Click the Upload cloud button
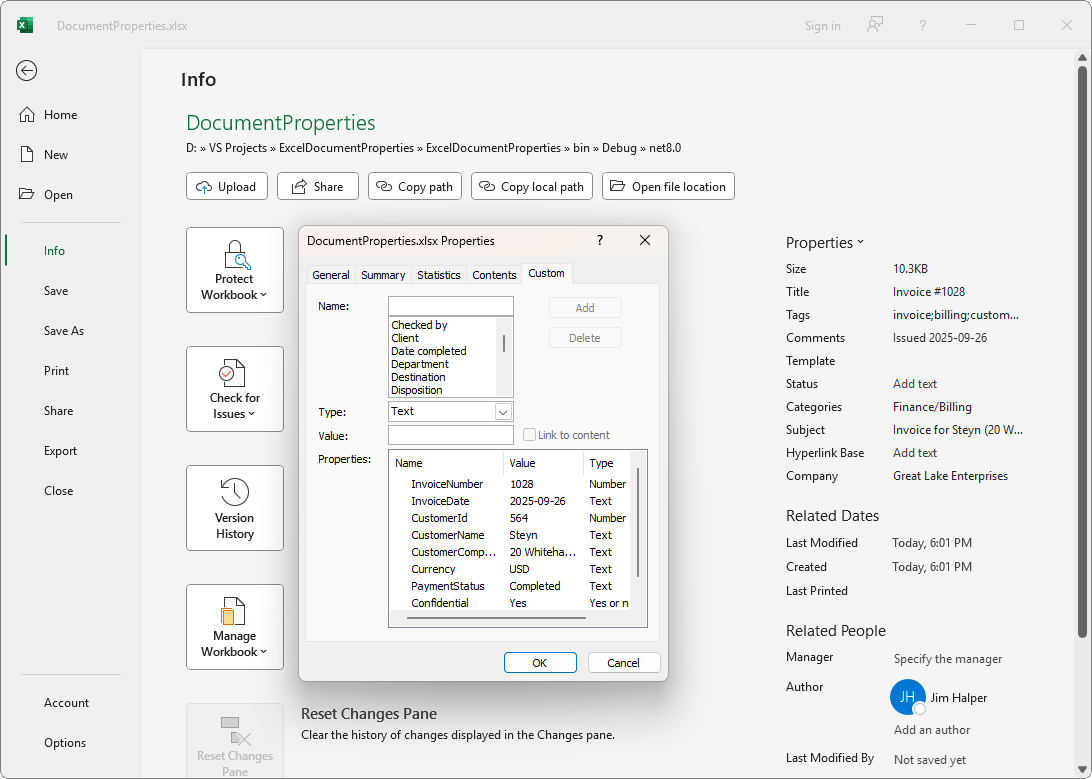Screen dimensions: 1092x779 [227, 186]
